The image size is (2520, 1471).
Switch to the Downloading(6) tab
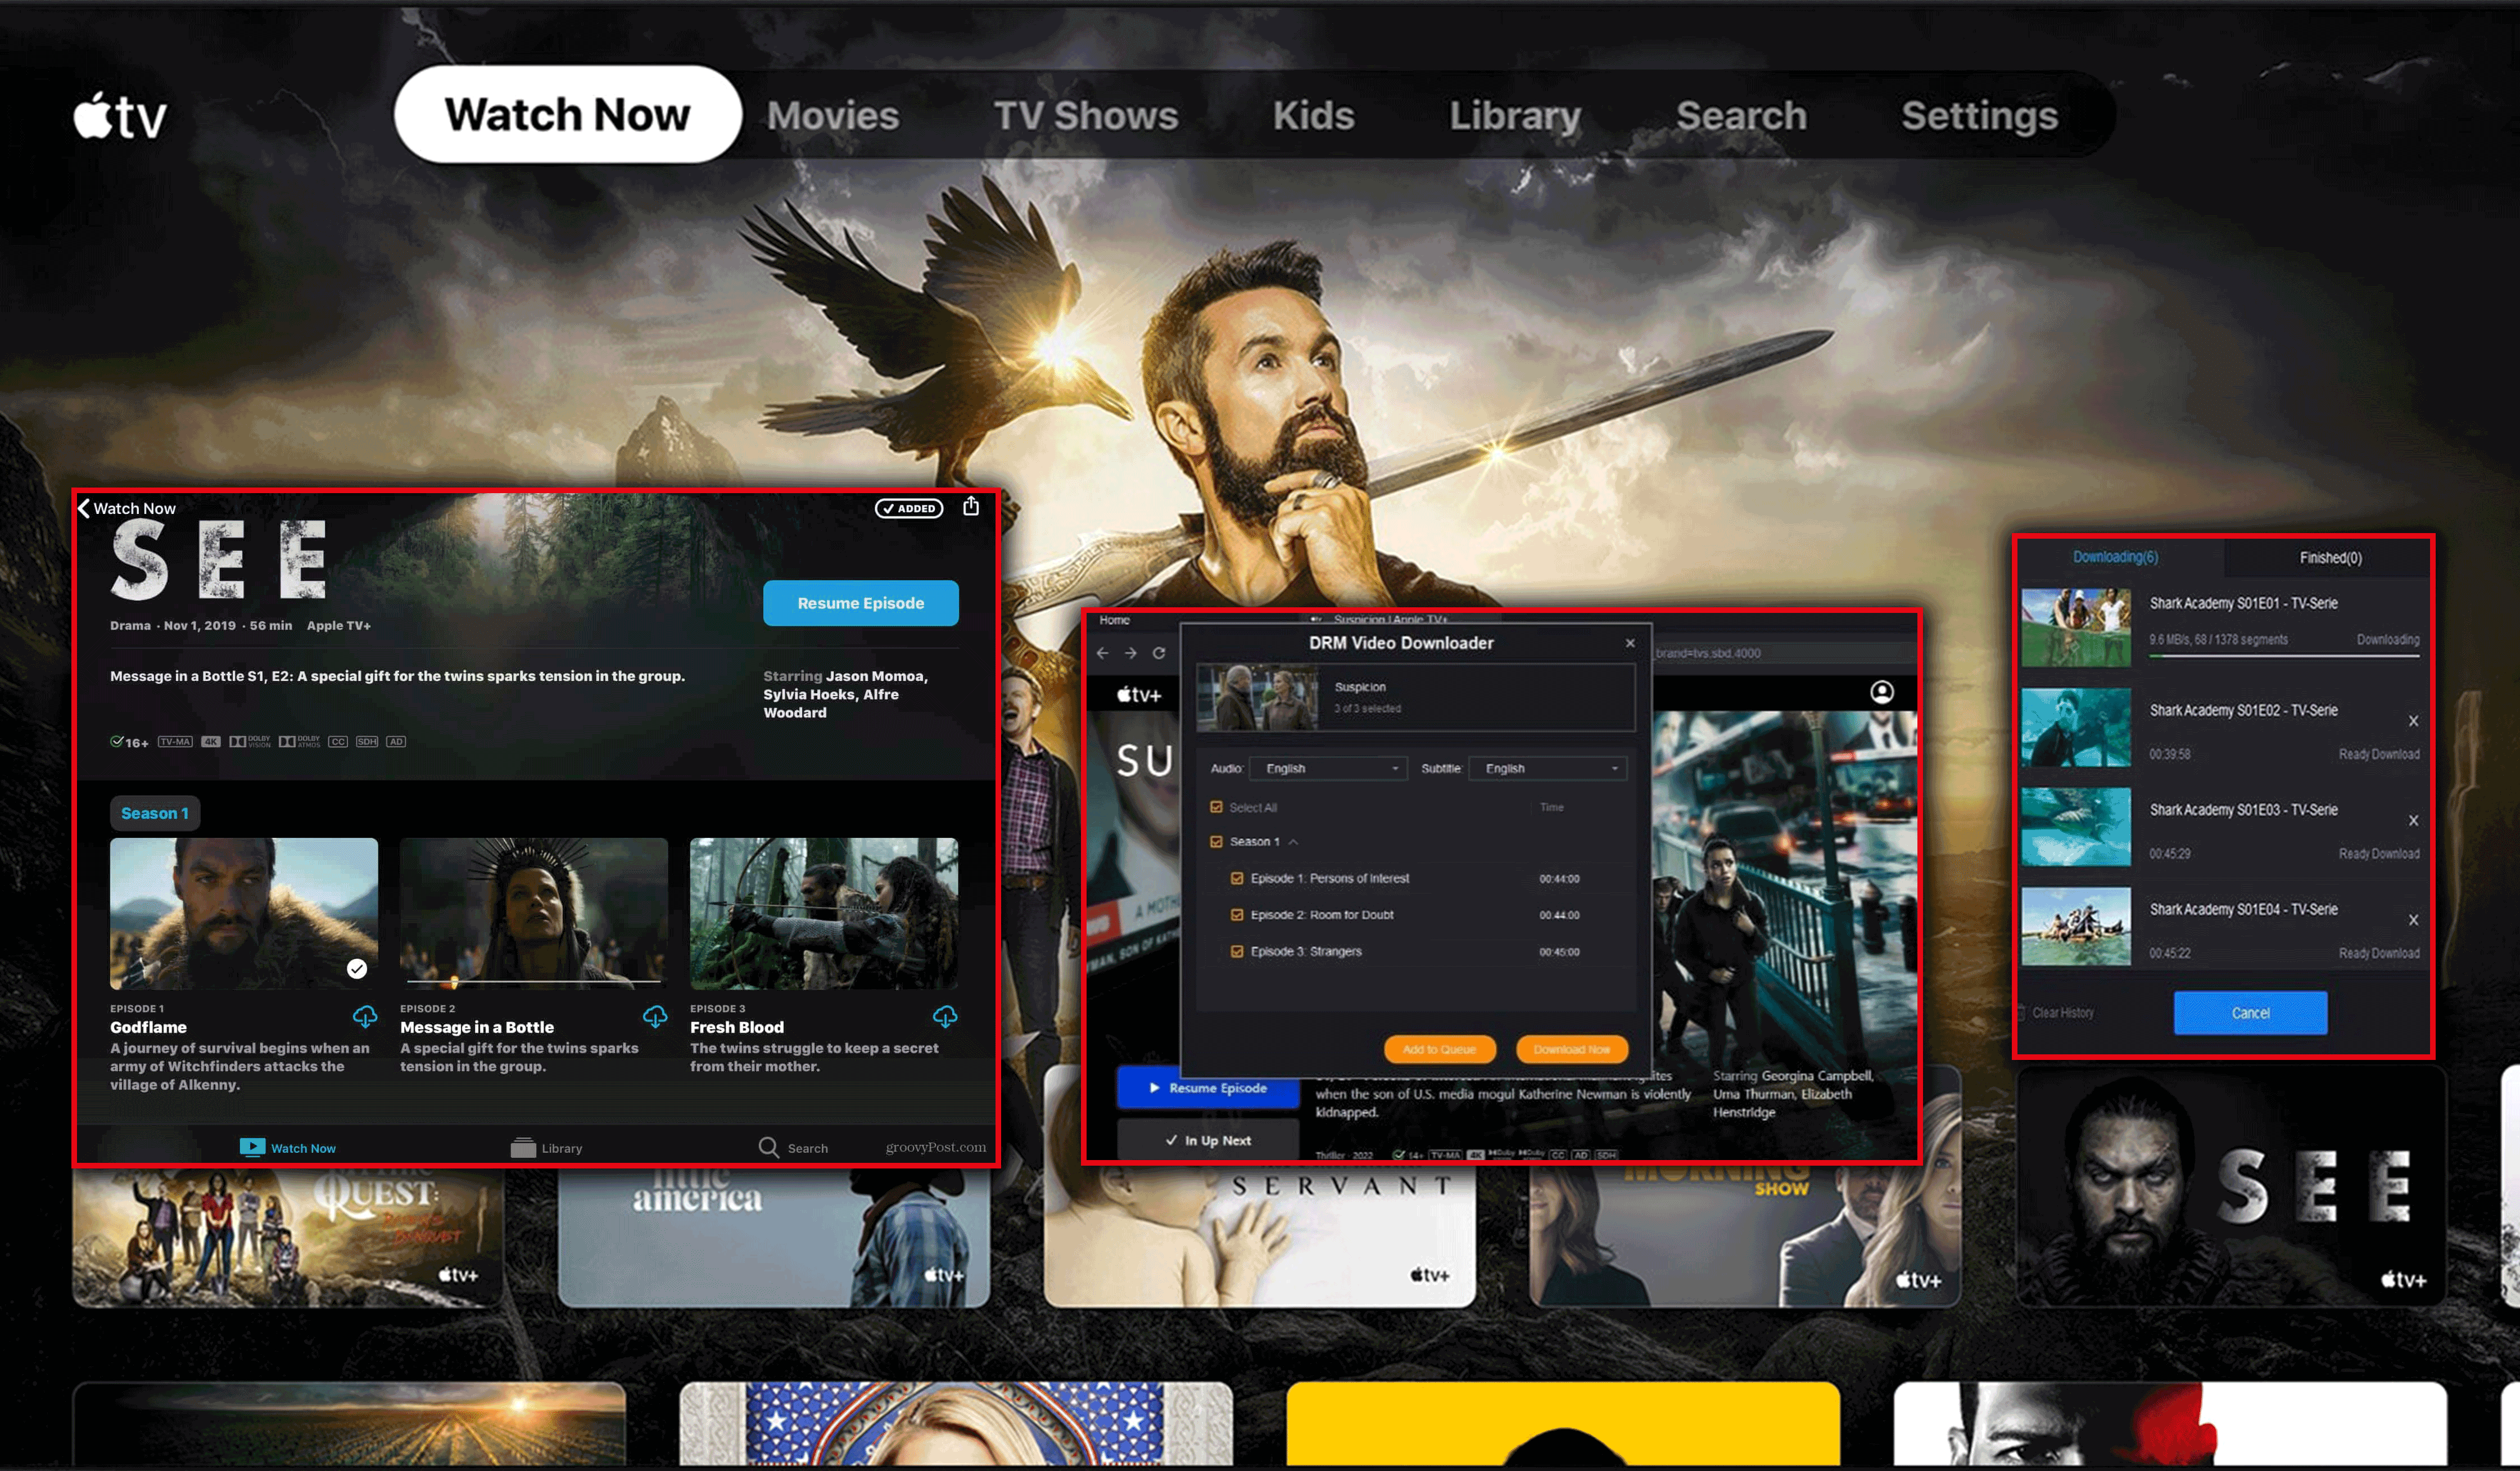(x=2115, y=557)
